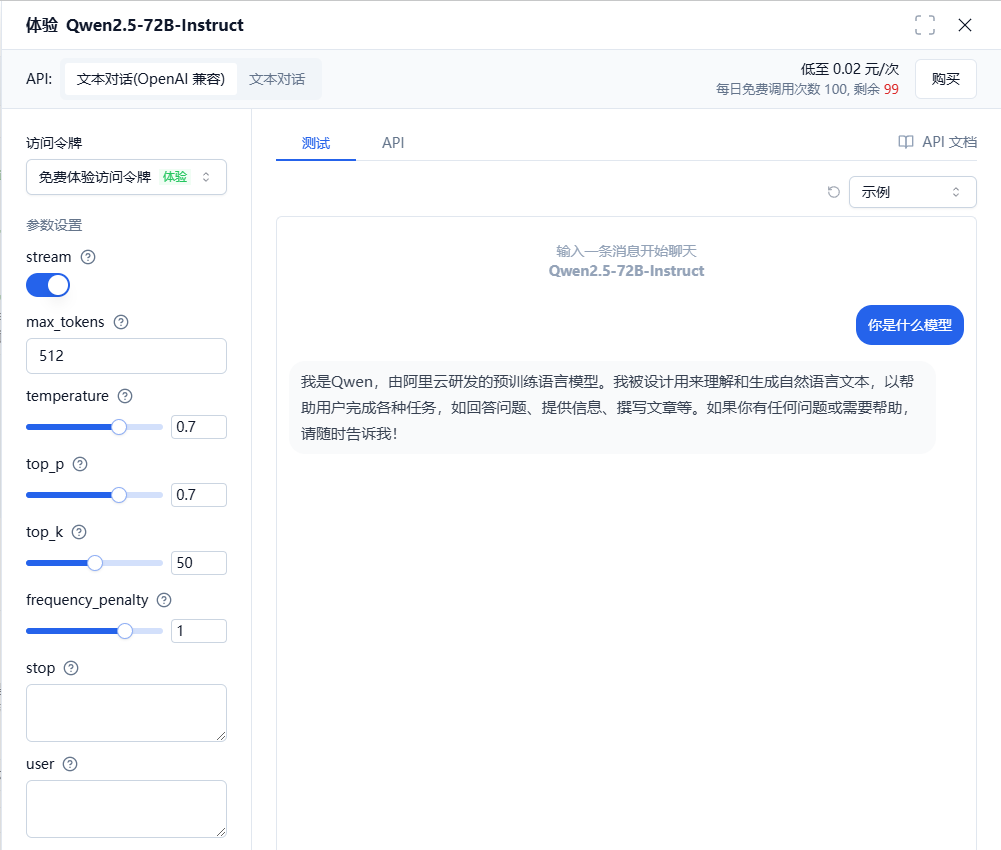This screenshot has height=850, width=1001.
Task: Click the 你是什么模型 message bubble
Action: [x=910, y=325]
